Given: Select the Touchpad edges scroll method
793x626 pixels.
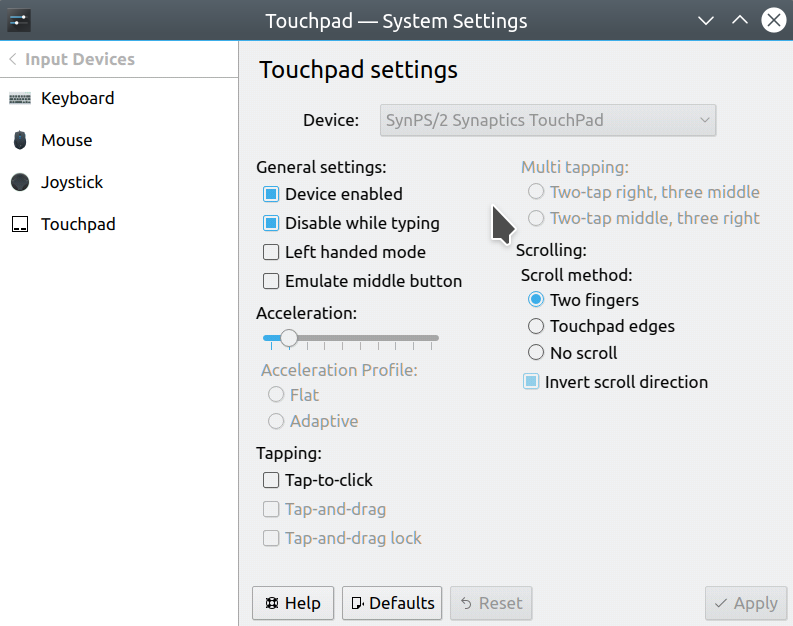Looking at the screenshot, I should pyautogui.click(x=536, y=326).
